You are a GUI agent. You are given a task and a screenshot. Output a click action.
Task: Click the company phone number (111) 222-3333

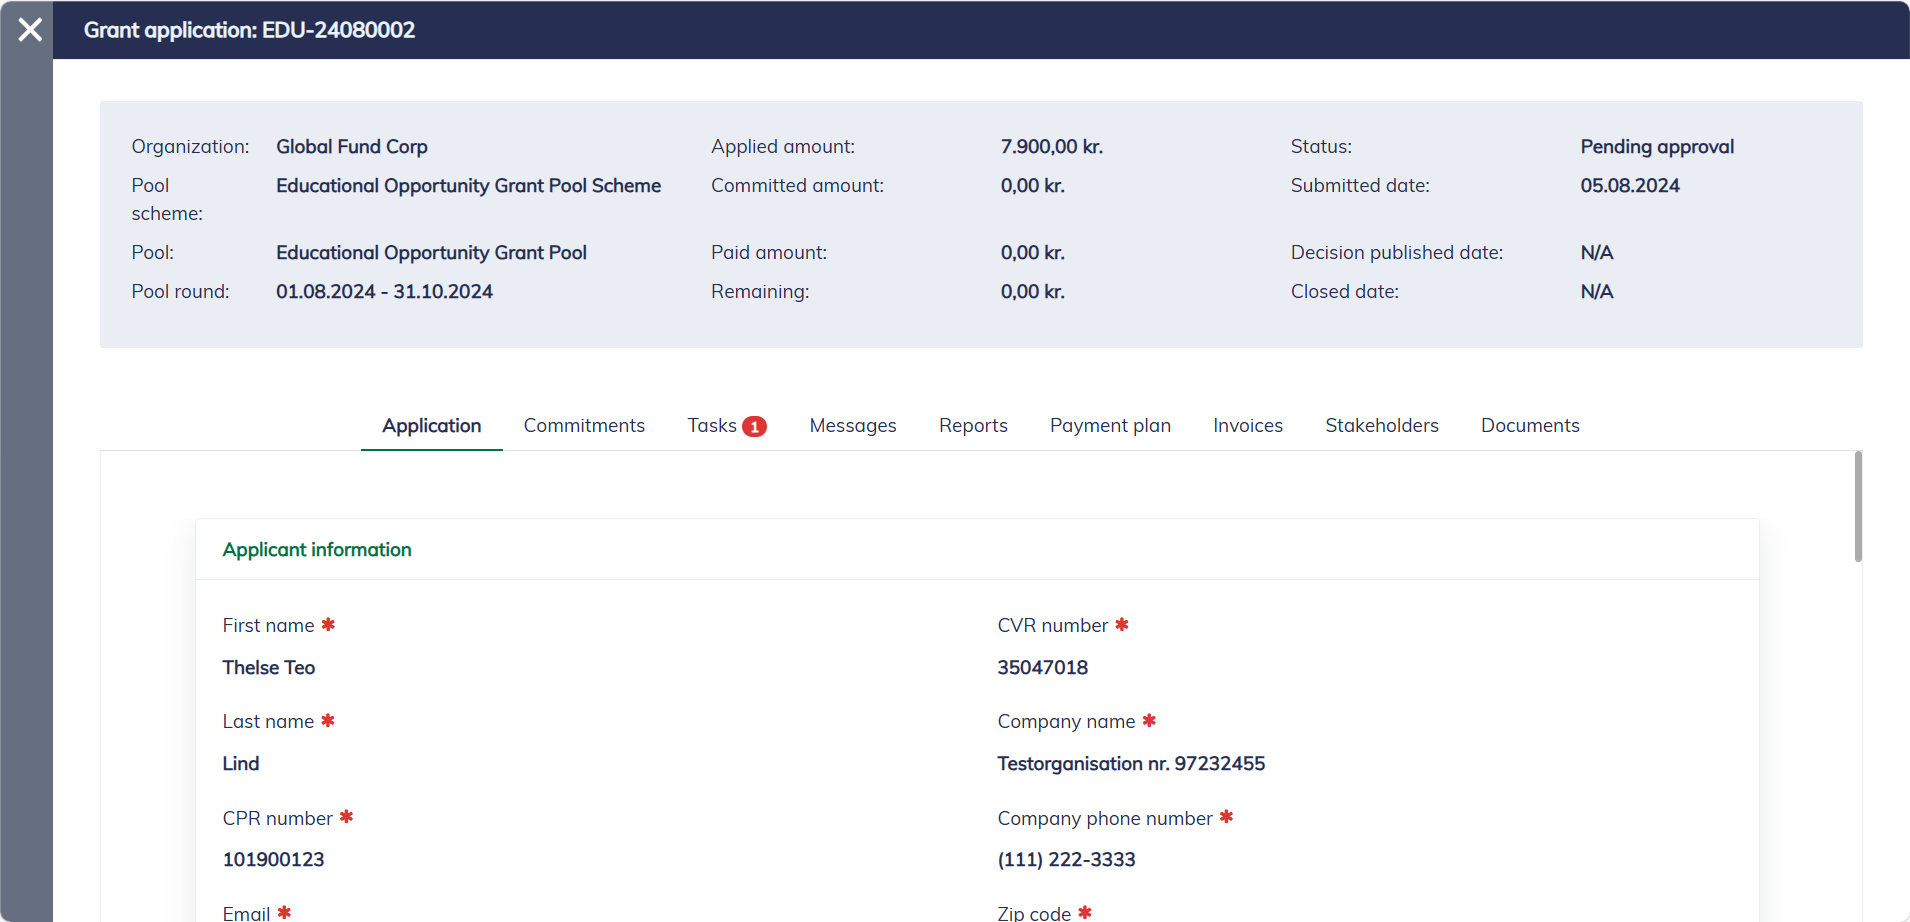pyautogui.click(x=1066, y=860)
